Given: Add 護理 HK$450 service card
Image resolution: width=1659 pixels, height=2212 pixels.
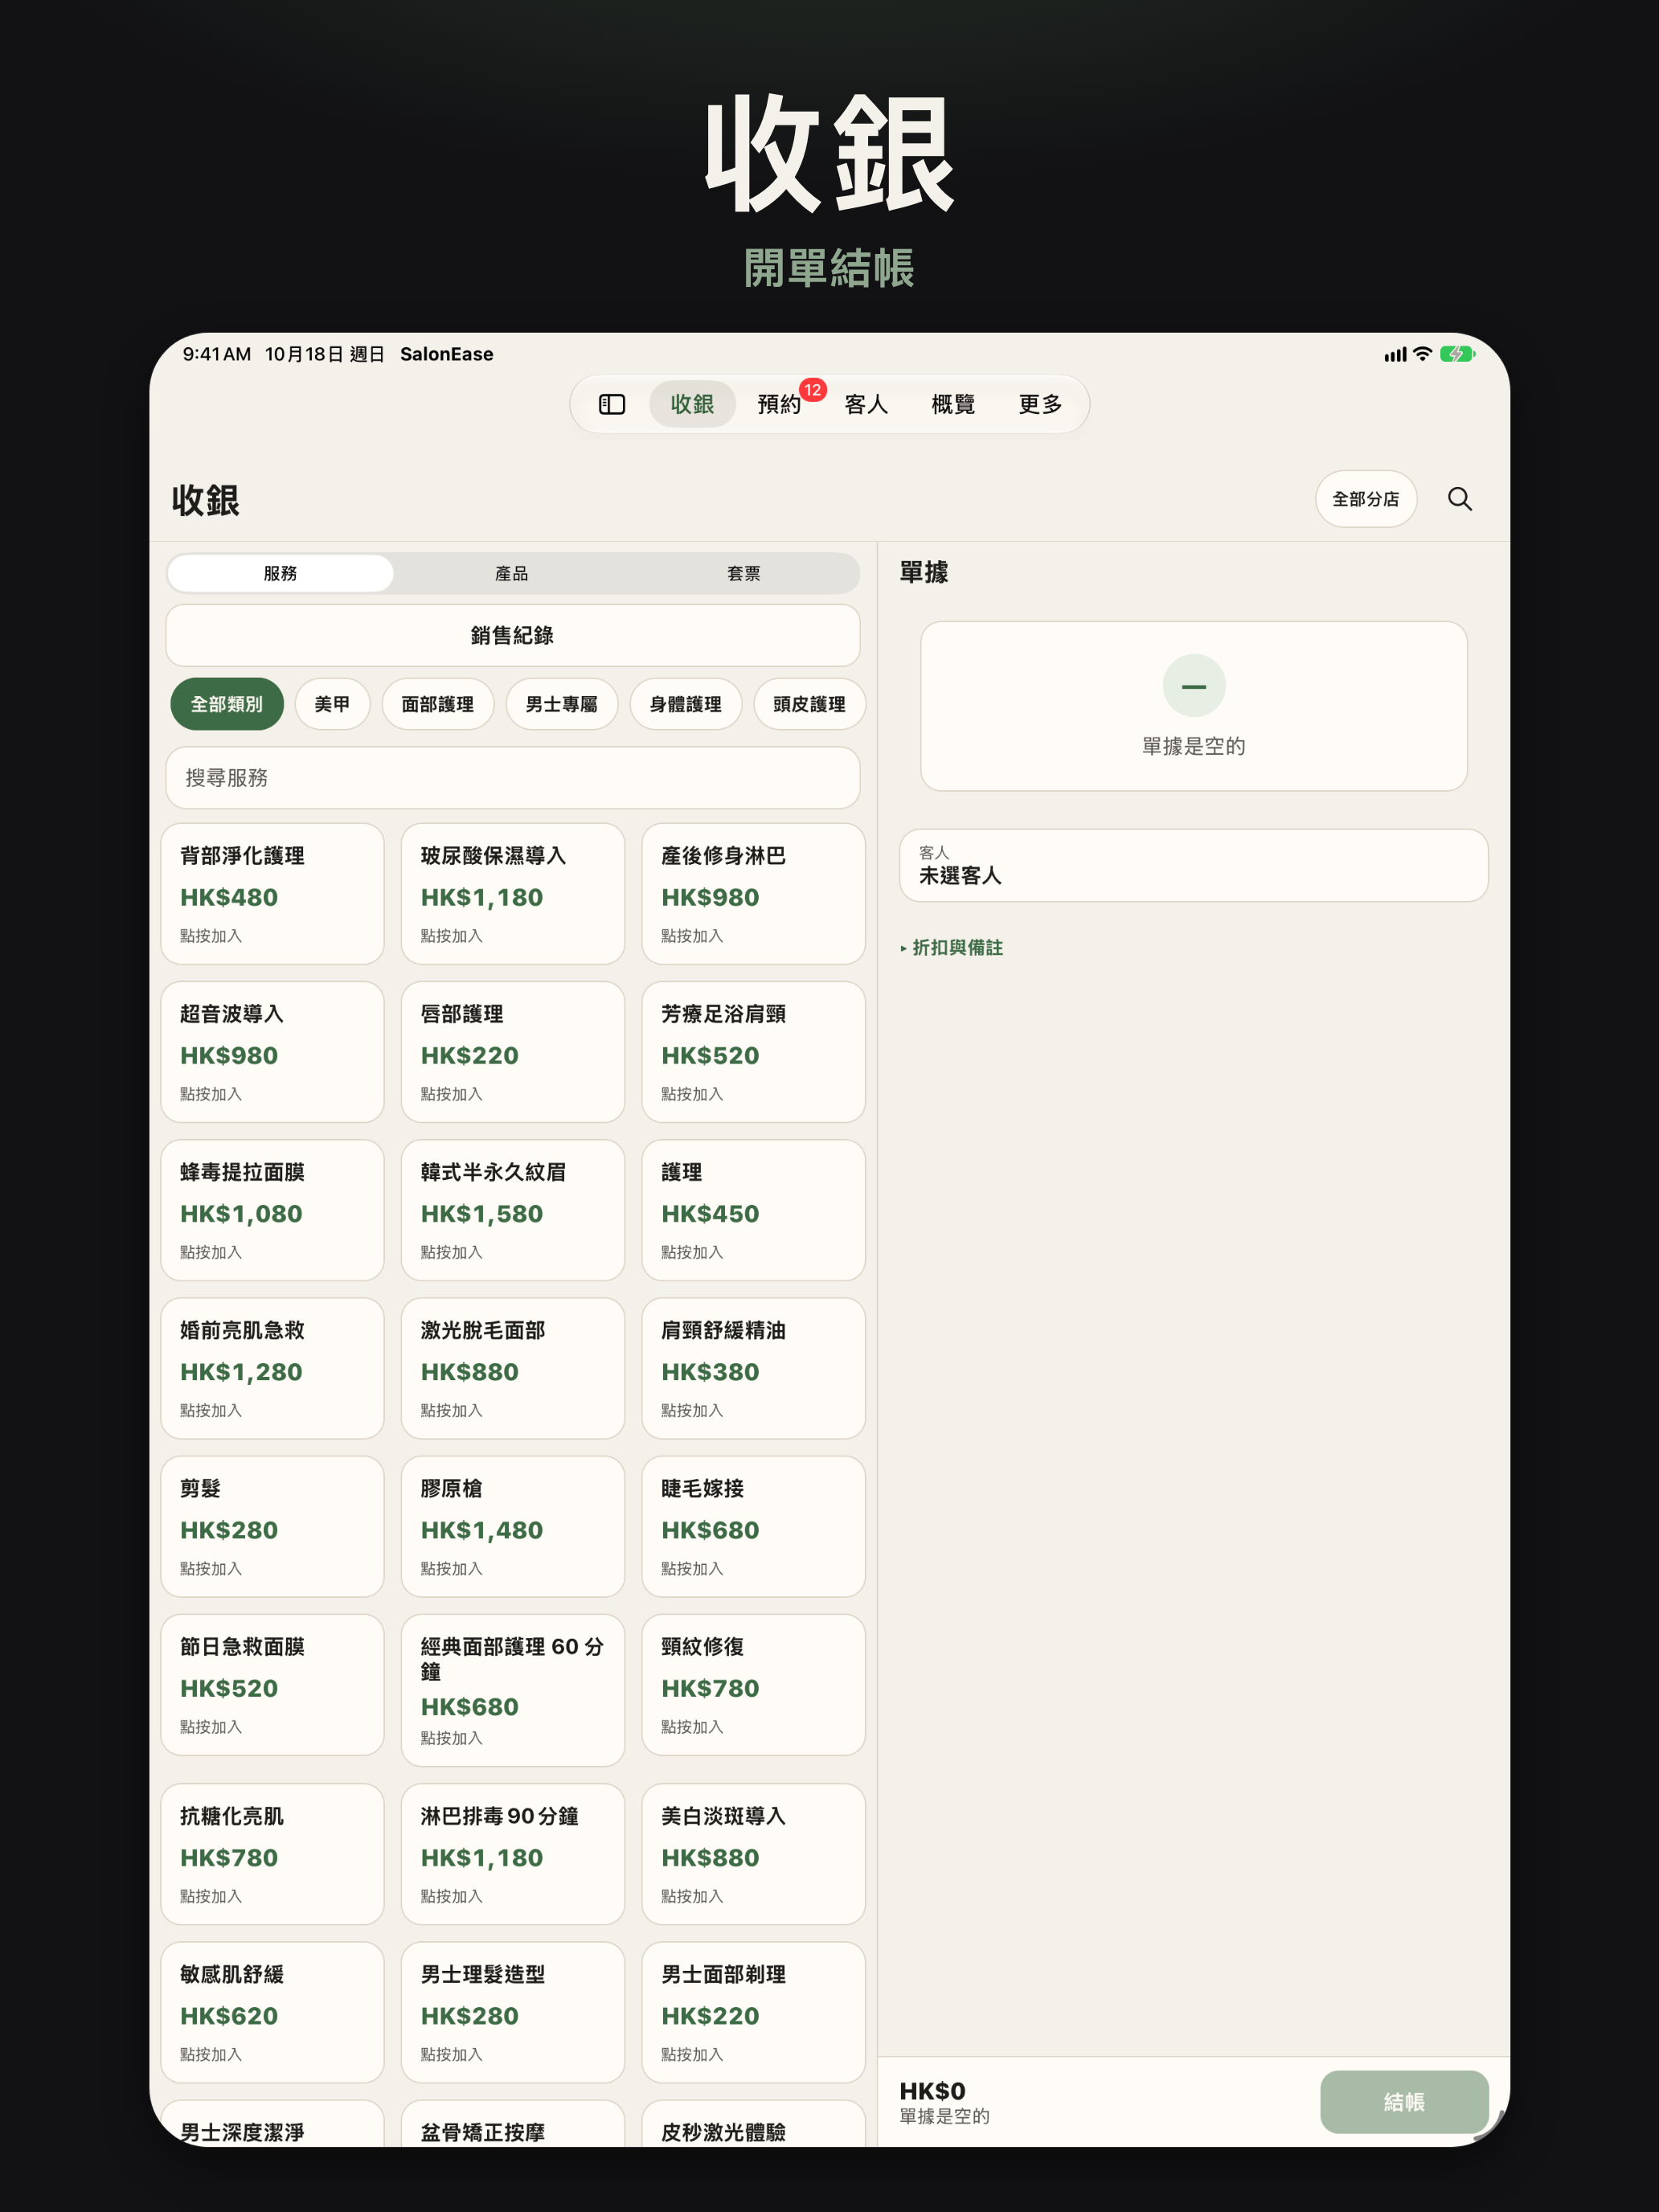Looking at the screenshot, I should 754,1210.
